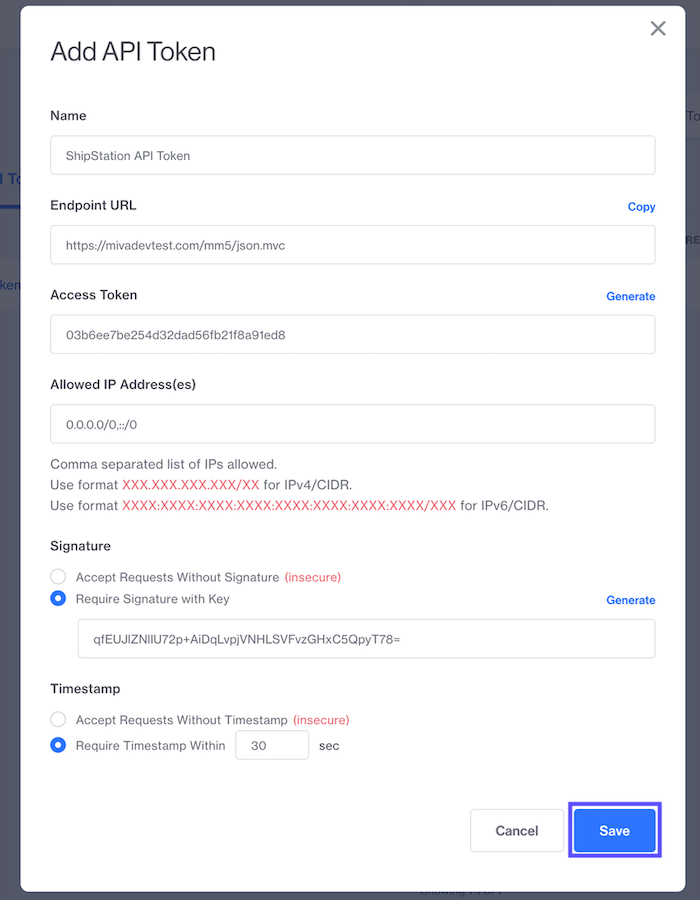Select Require Signature with Key option

coord(58,599)
